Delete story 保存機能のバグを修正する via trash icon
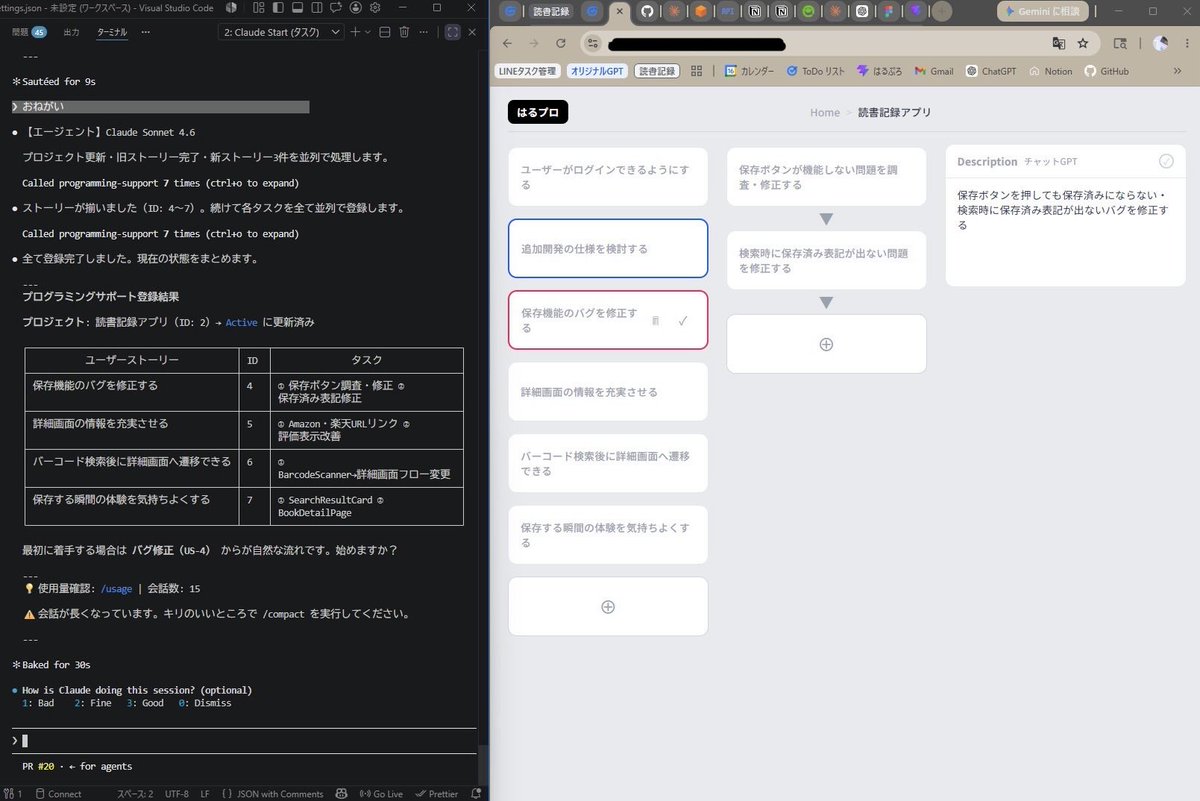Viewport: 1200px width, 801px height. click(656, 321)
